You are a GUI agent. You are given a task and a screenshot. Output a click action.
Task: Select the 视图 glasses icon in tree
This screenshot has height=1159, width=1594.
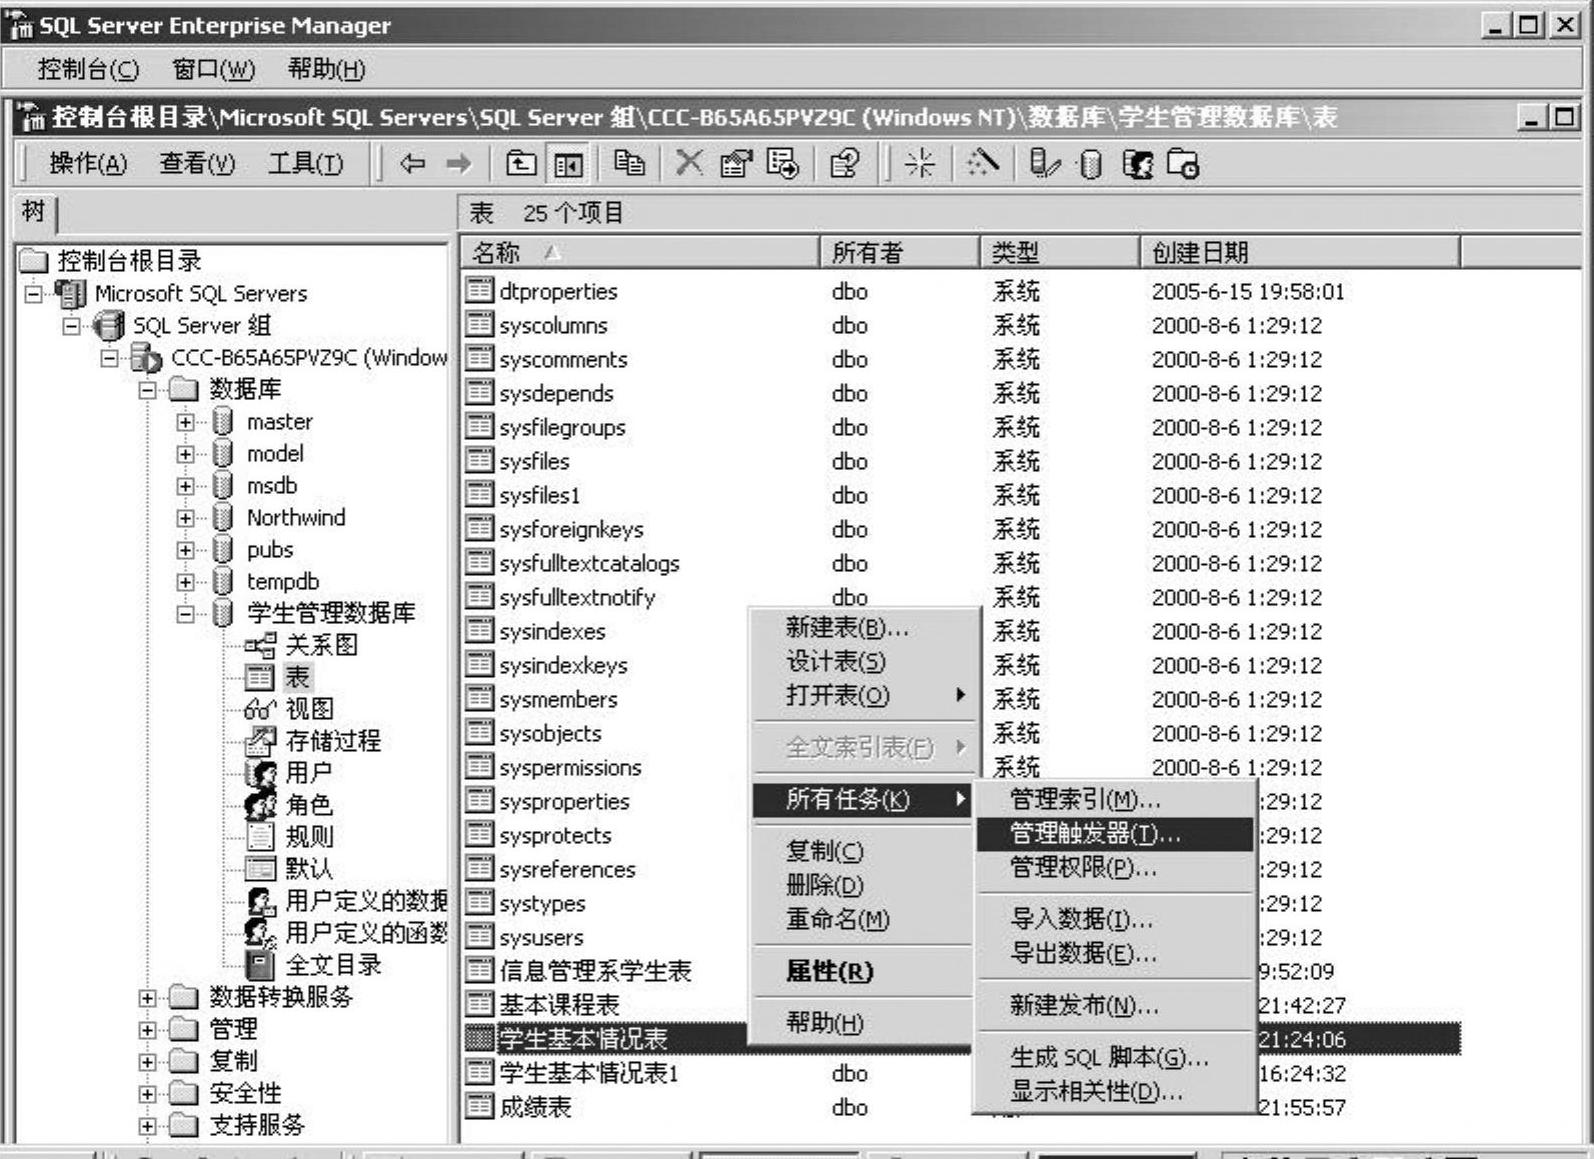pyautogui.click(x=261, y=709)
